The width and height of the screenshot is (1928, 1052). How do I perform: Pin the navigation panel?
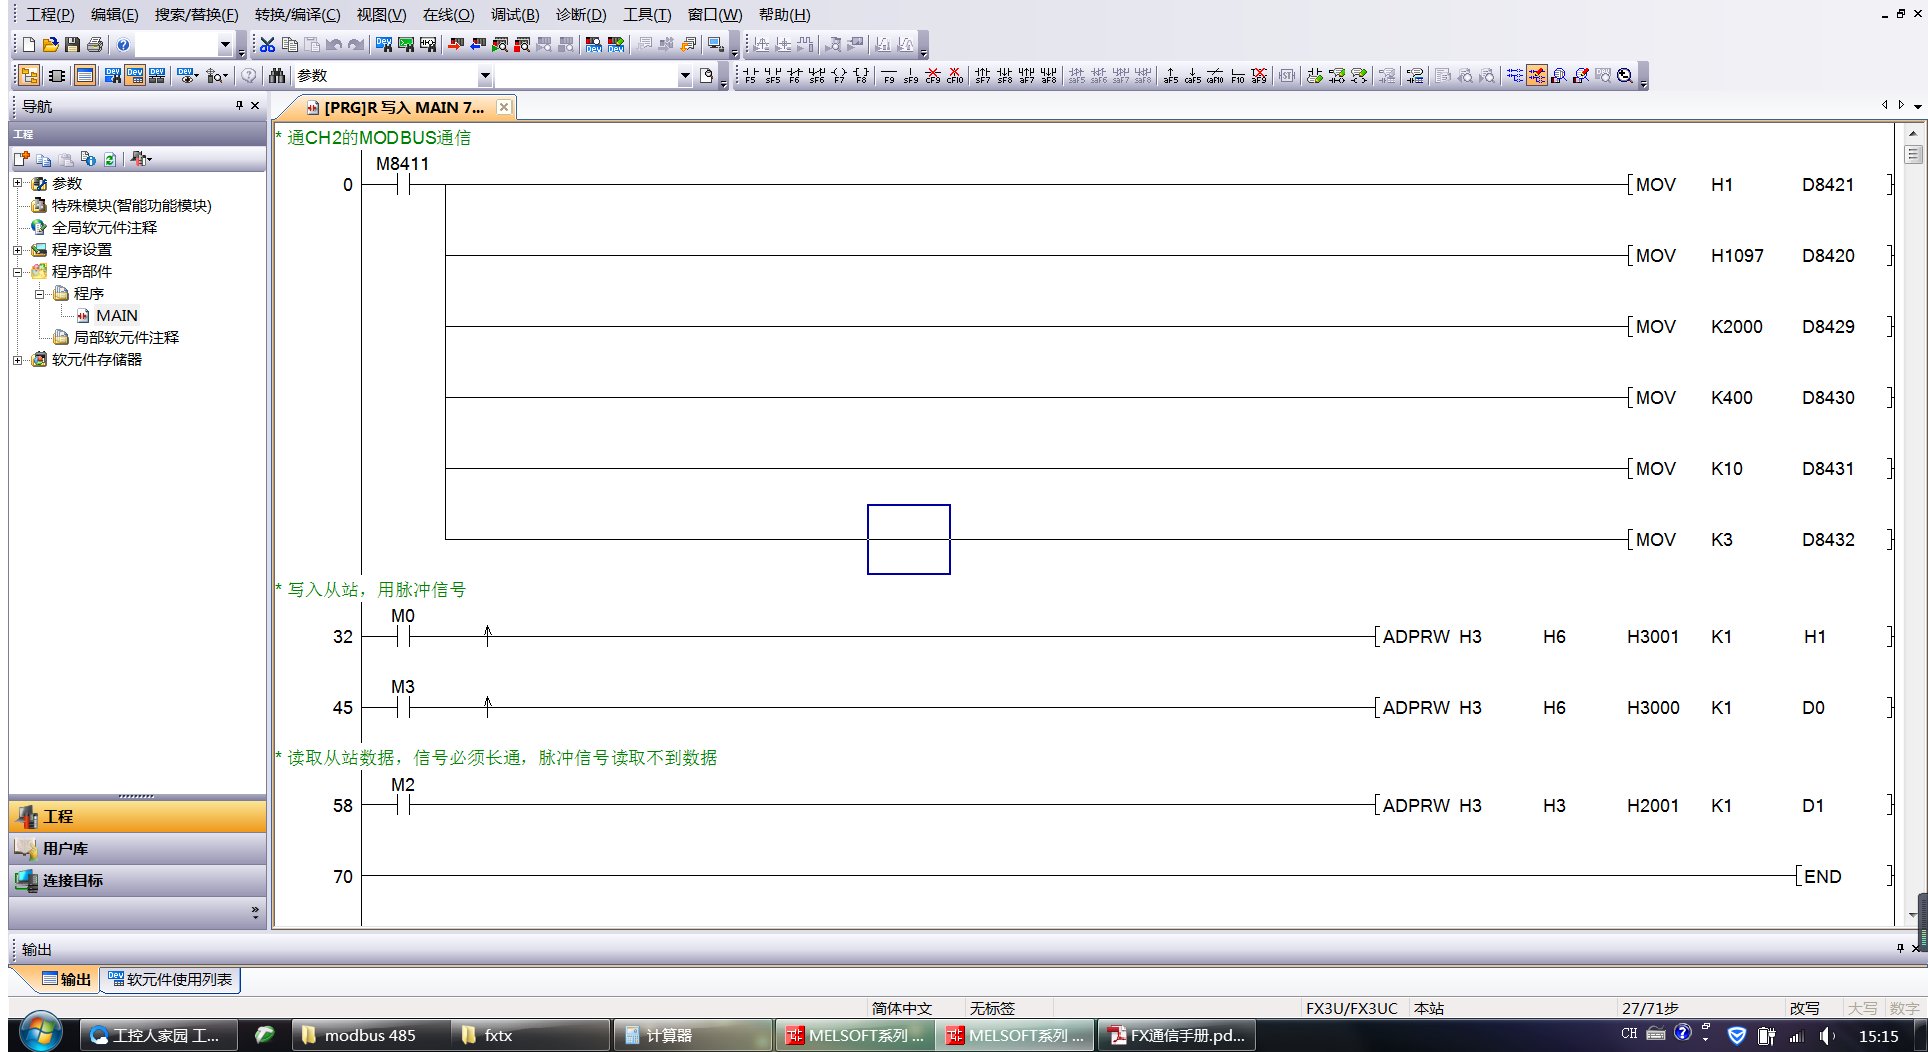pyautogui.click(x=239, y=106)
